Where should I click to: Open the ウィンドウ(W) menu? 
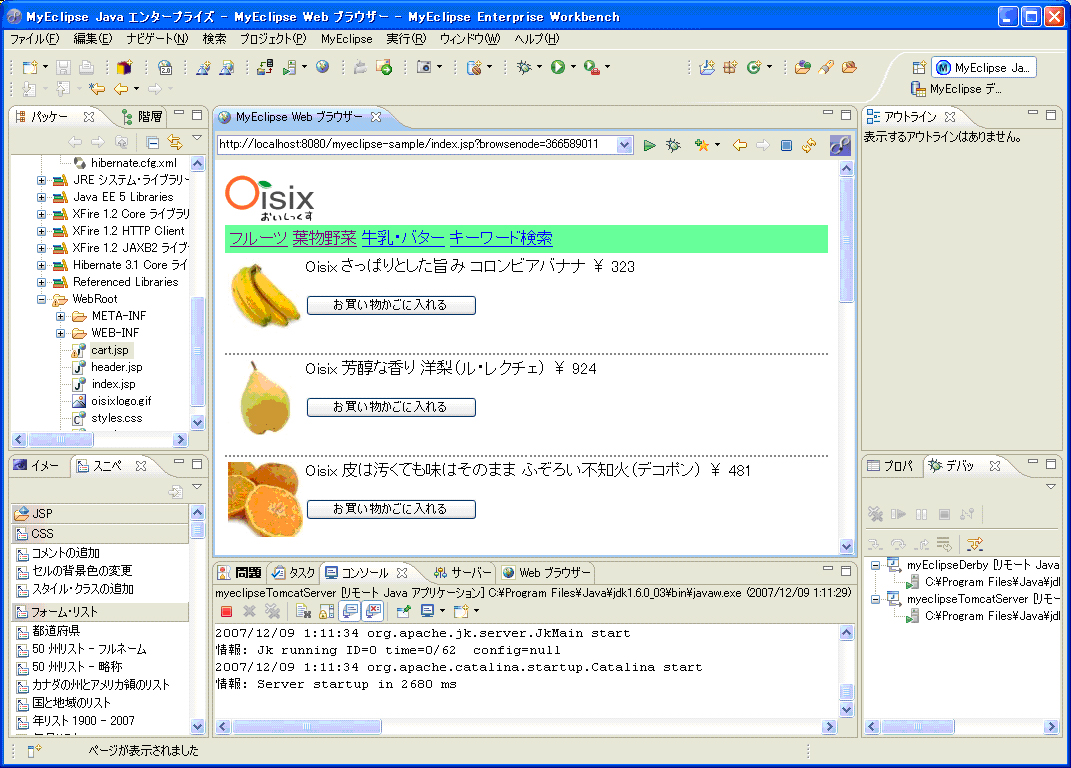[x=470, y=39]
